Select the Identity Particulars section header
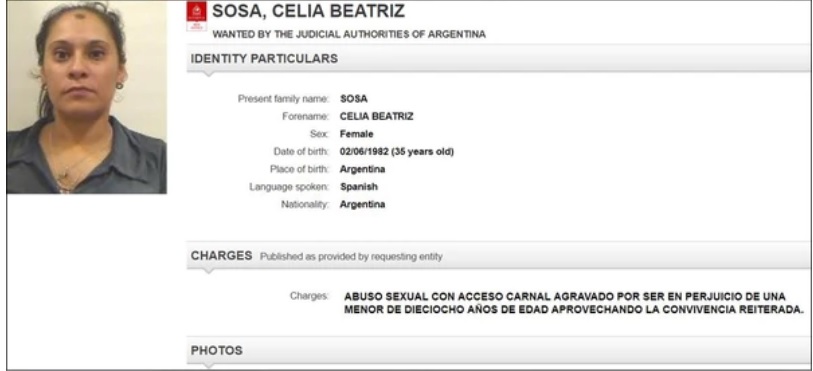The width and height of the screenshot is (813, 371). pos(499,59)
